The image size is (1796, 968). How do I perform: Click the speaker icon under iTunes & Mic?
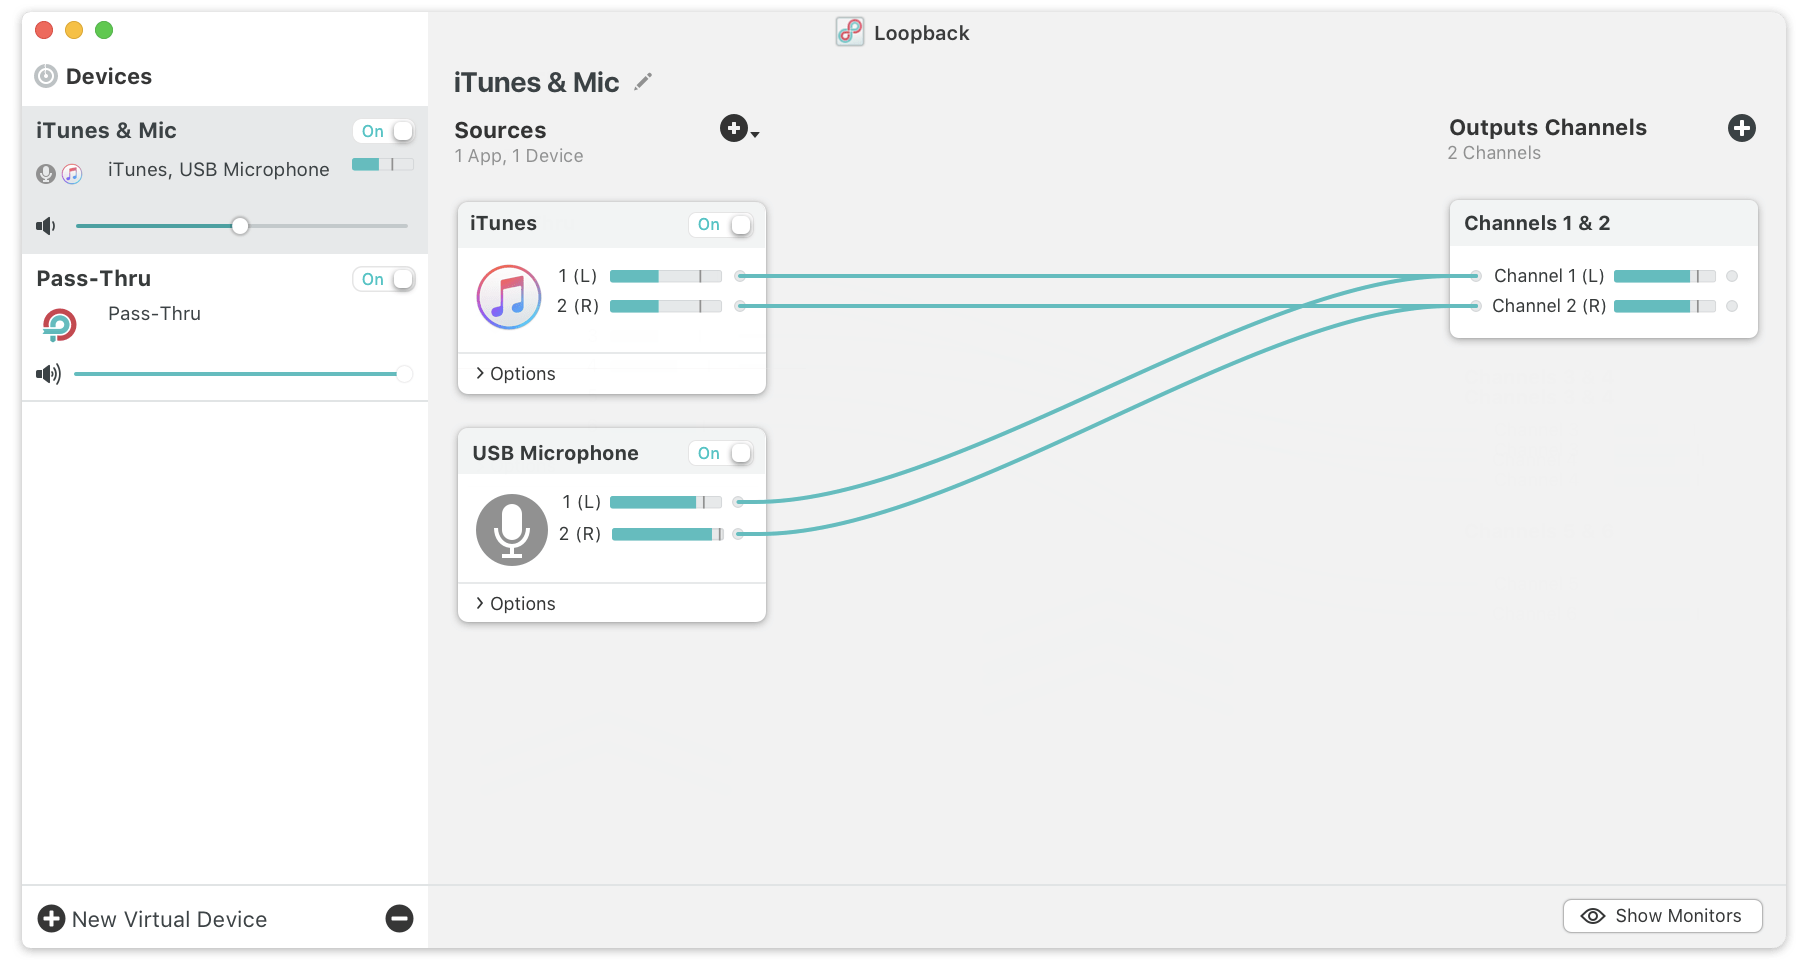point(46,226)
